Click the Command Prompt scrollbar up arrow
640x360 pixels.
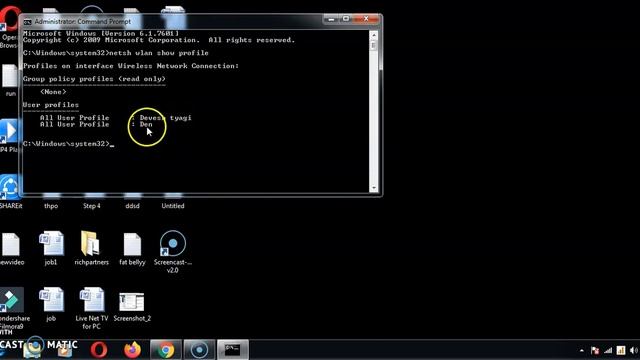click(x=373, y=36)
